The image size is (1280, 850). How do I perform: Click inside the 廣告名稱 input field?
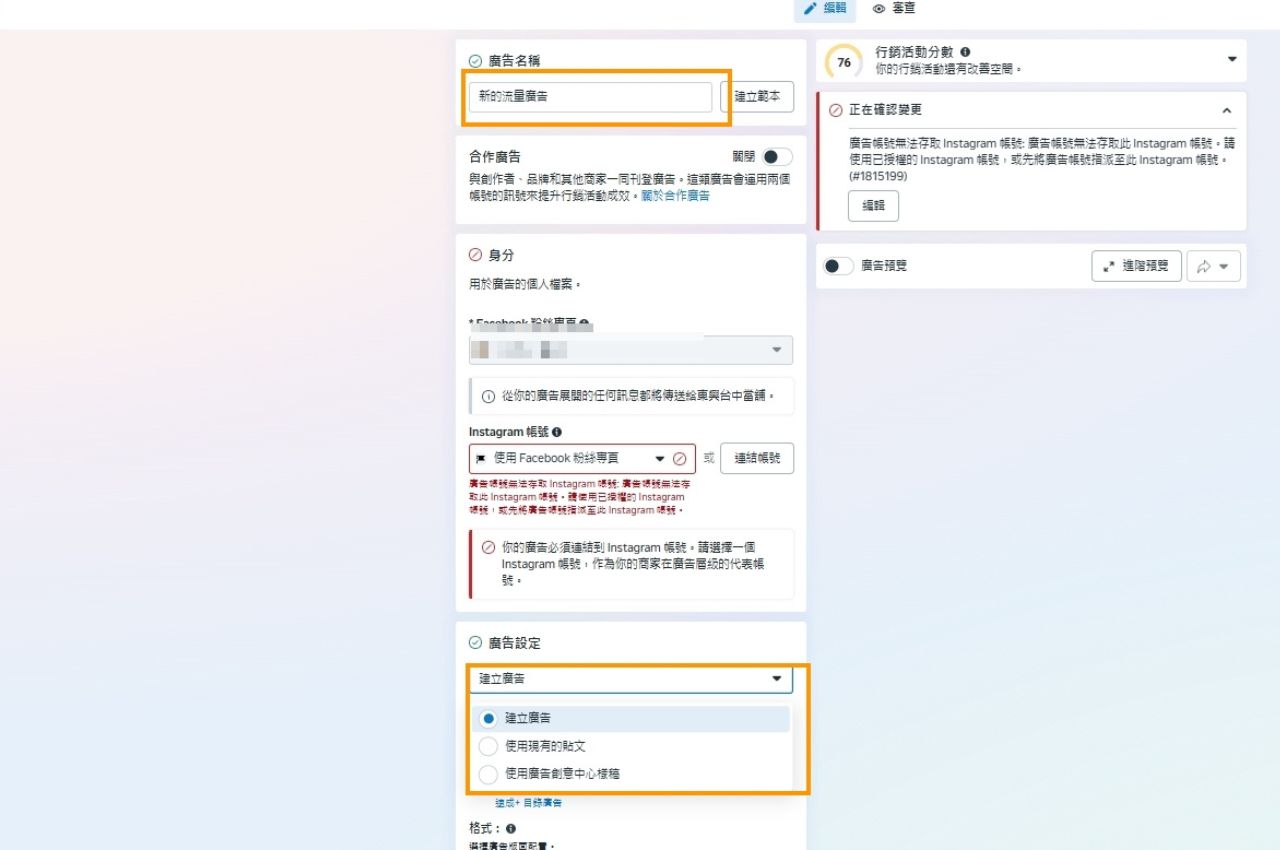[x=590, y=97]
